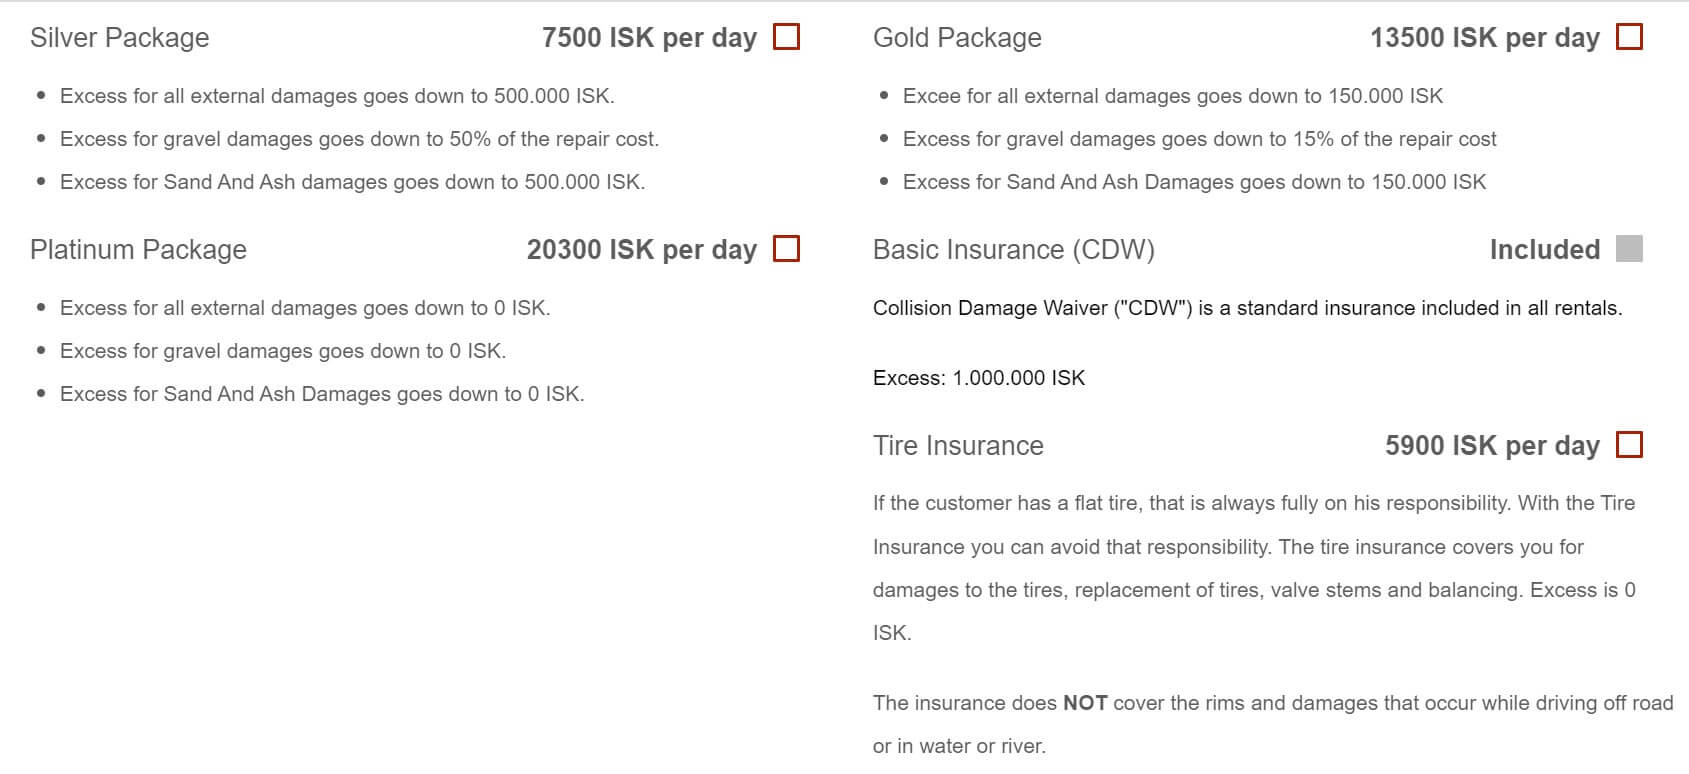Select the Tire Insurance checkbox

(x=1629, y=445)
